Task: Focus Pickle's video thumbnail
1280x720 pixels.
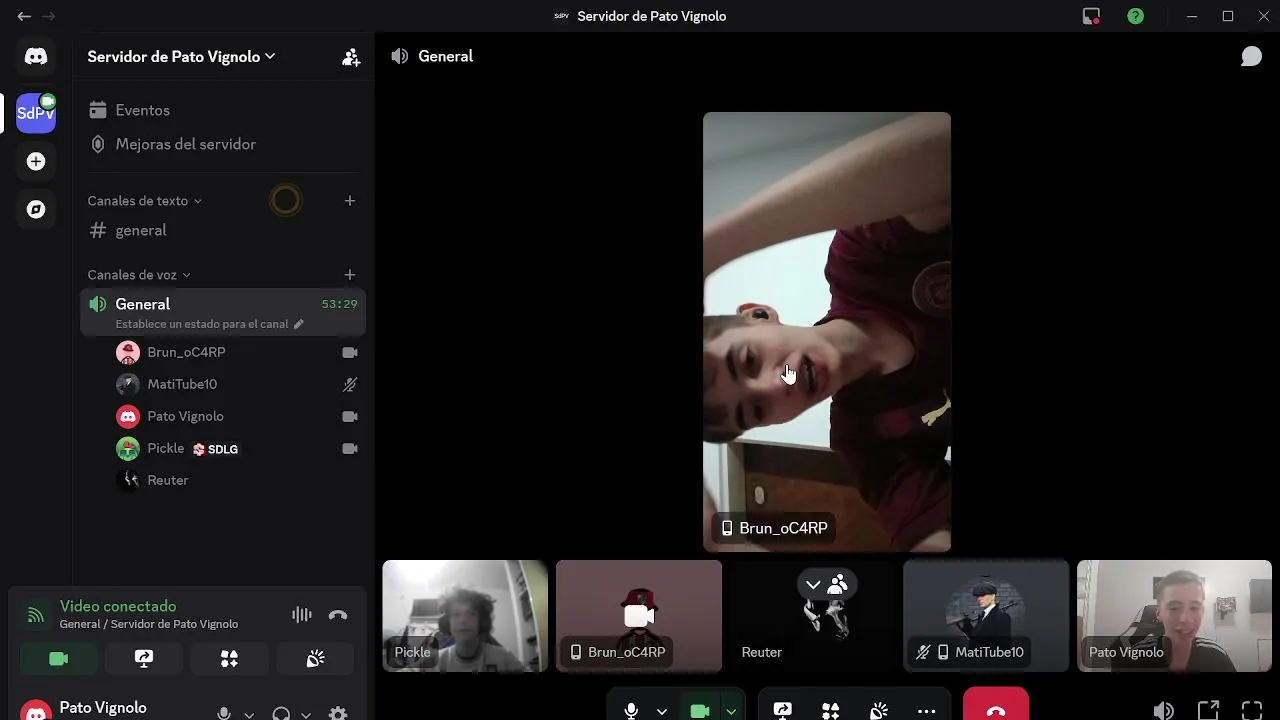Action: pos(465,616)
